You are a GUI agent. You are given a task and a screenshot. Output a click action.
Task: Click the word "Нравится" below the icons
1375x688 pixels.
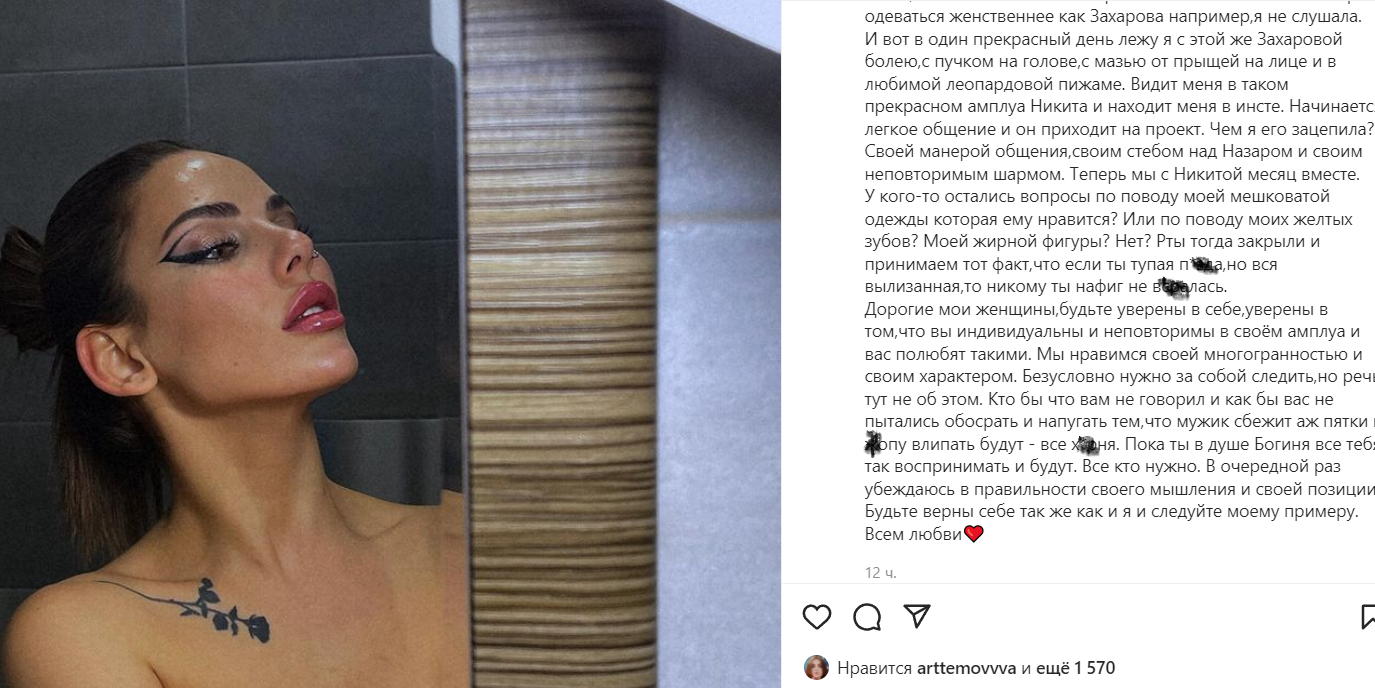click(872, 668)
